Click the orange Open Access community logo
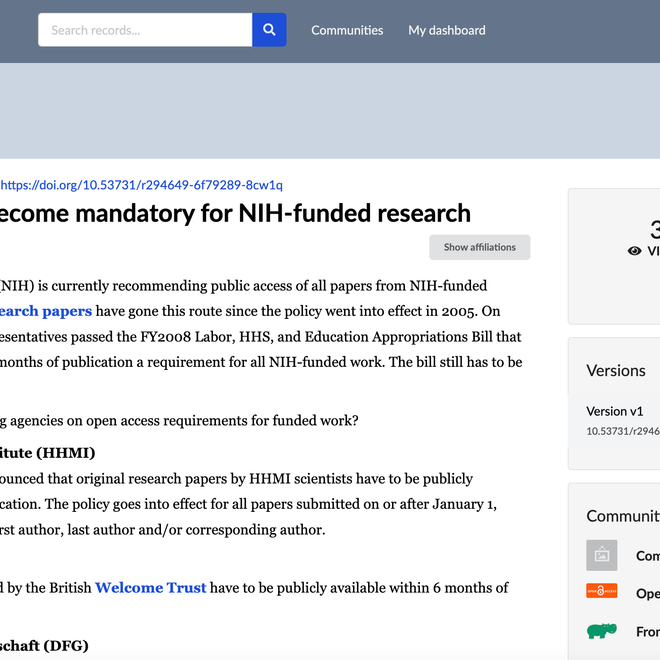Screen dimensions: 660x660 [601, 591]
